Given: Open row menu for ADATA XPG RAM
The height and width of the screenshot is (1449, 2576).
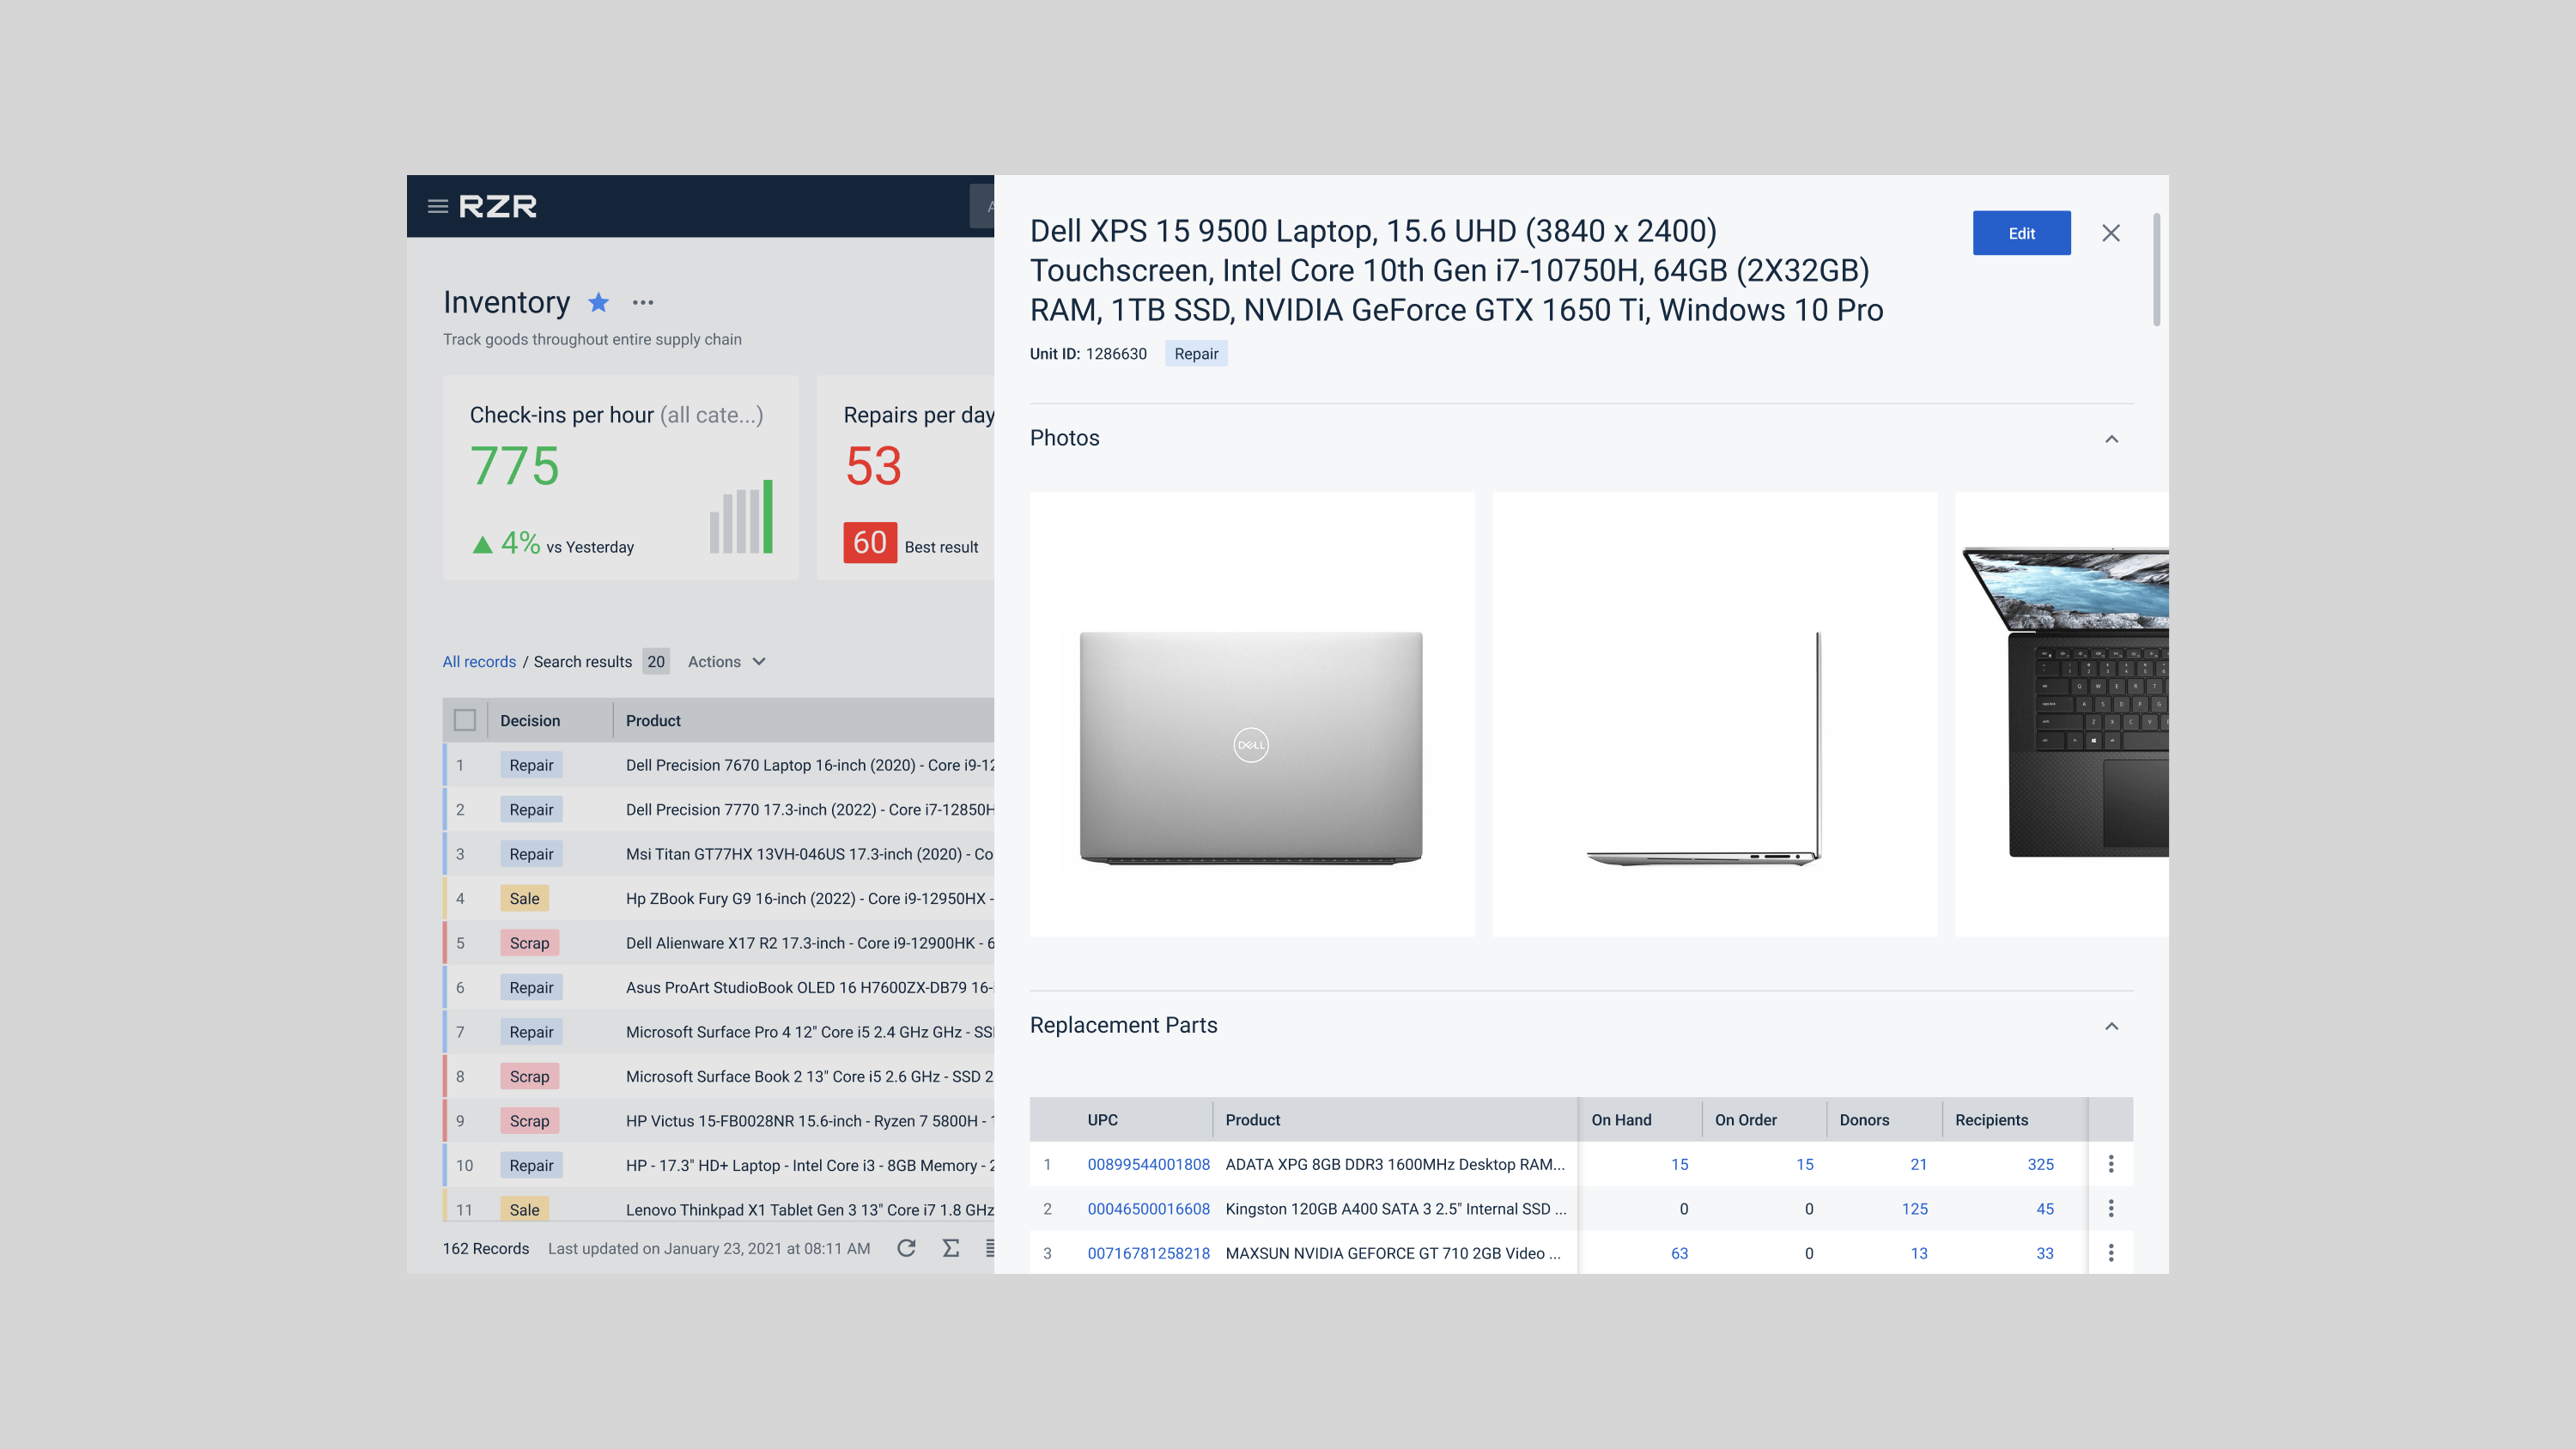Looking at the screenshot, I should [x=2111, y=1164].
